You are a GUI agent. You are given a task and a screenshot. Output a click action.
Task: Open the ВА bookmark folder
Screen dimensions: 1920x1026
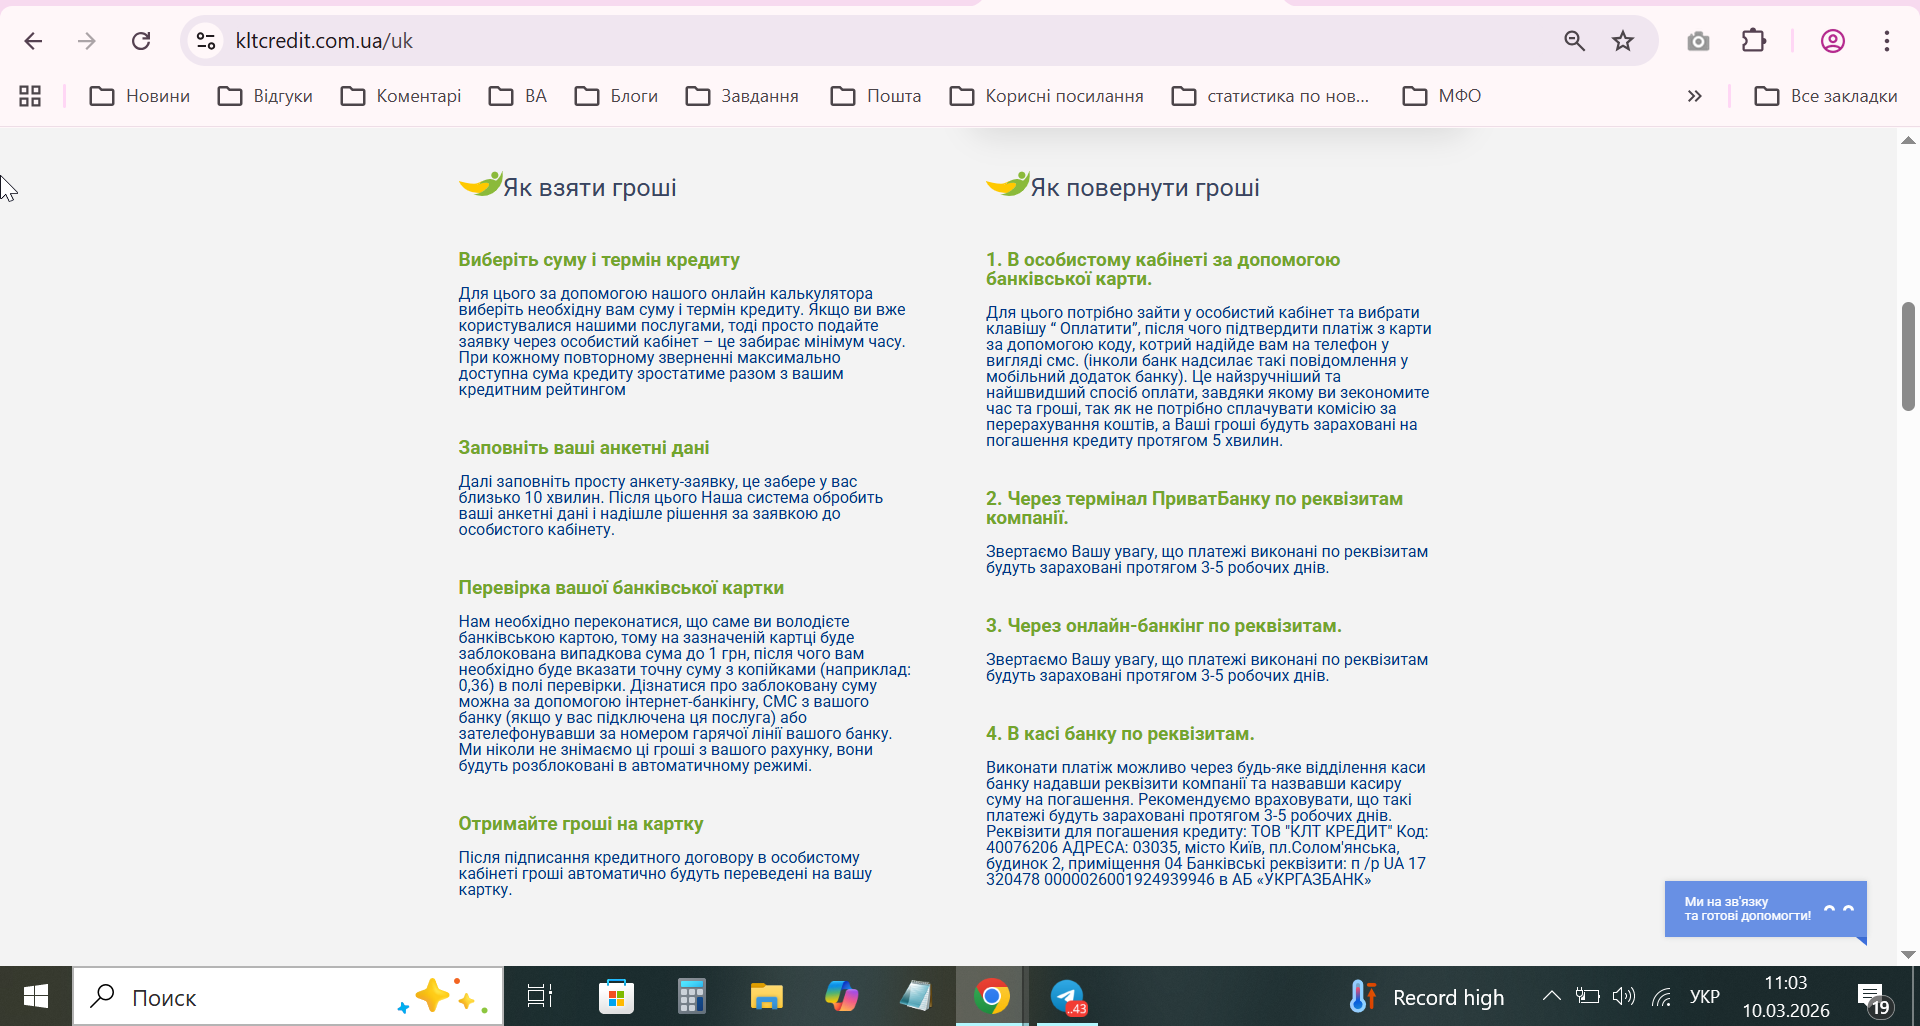pos(518,96)
